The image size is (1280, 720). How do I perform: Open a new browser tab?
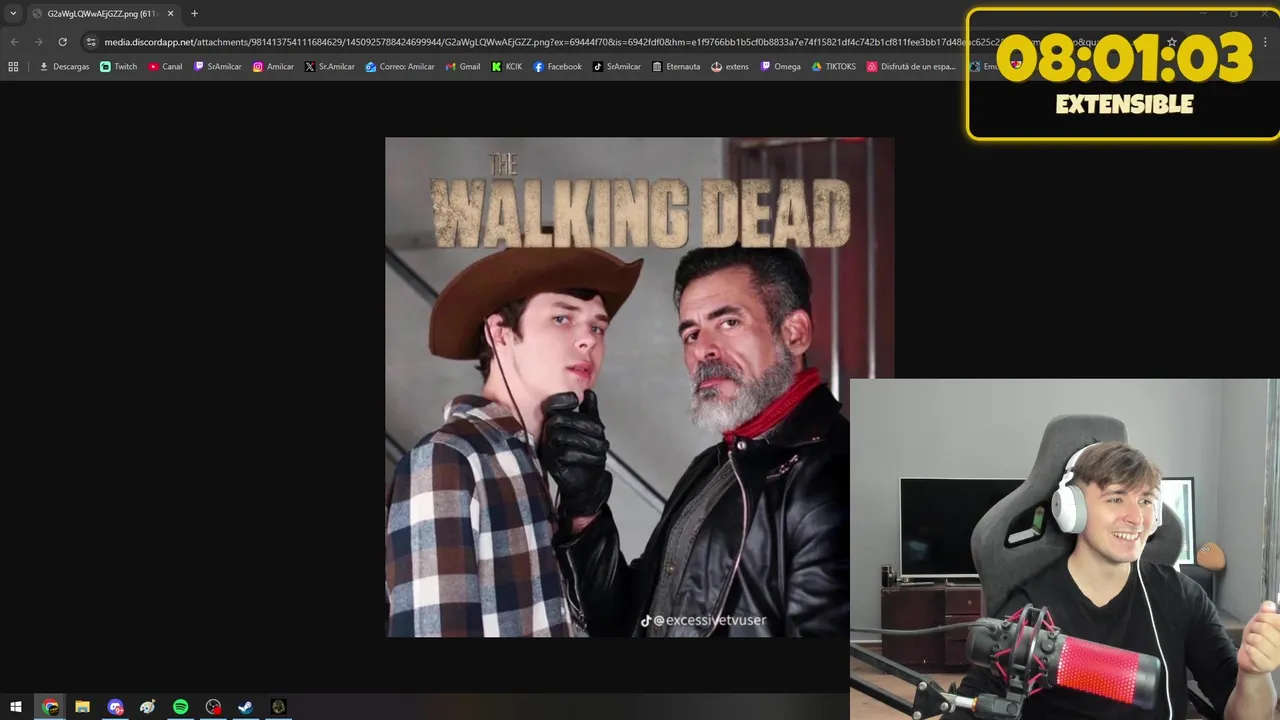point(194,13)
